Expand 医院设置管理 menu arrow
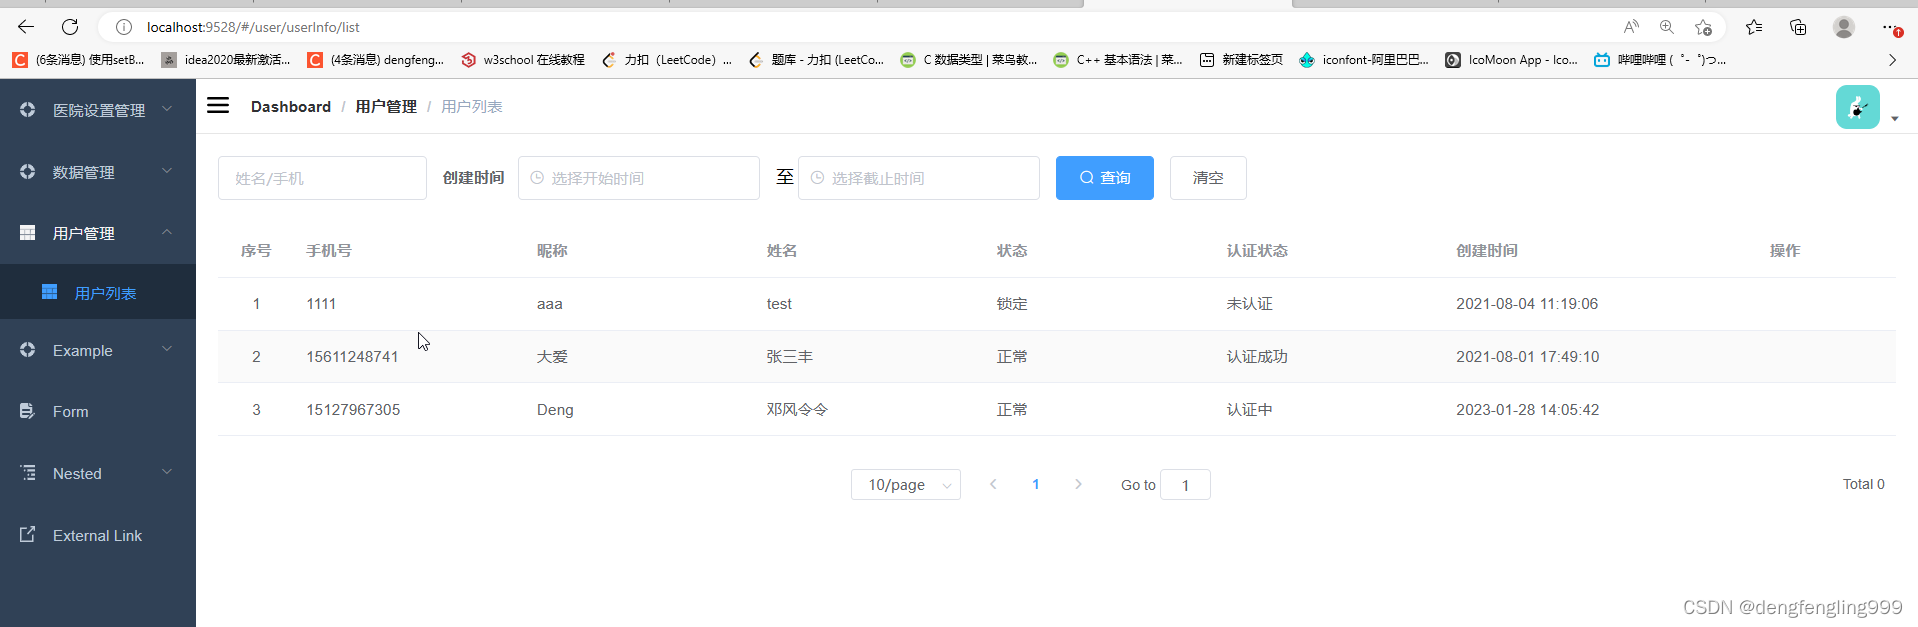The height and width of the screenshot is (627, 1918). pos(167,108)
